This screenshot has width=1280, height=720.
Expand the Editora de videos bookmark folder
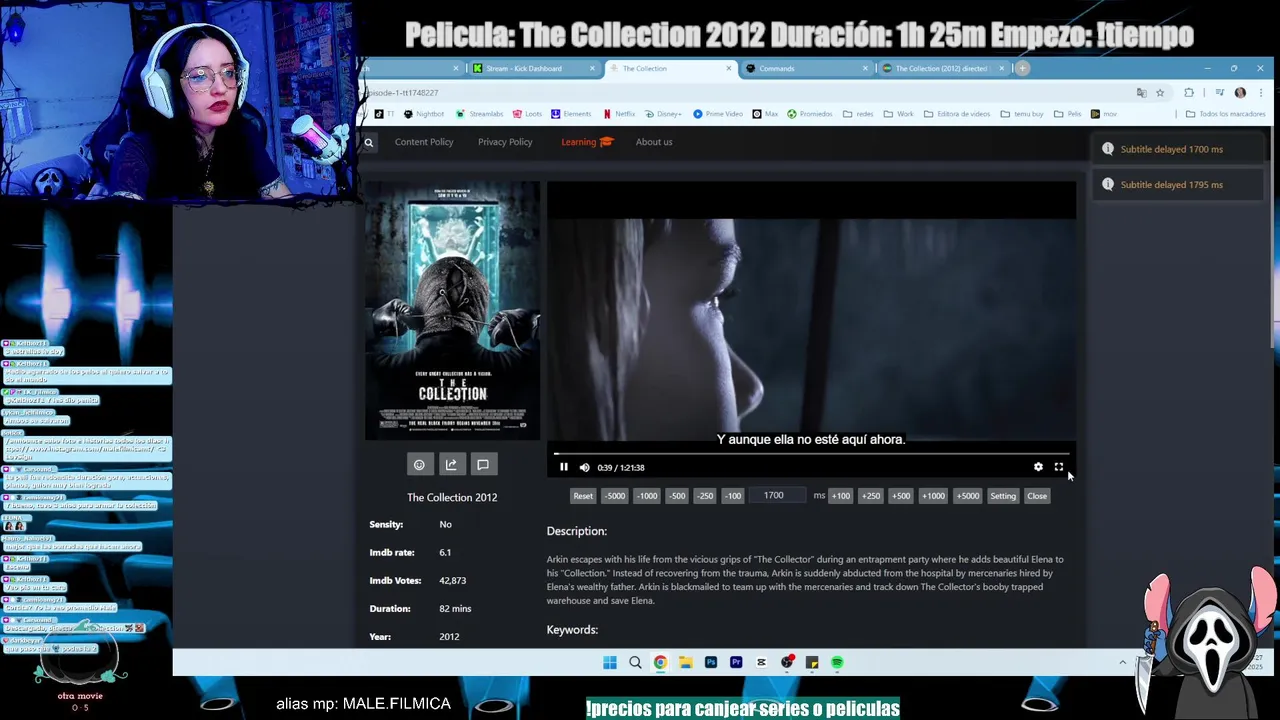click(956, 114)
